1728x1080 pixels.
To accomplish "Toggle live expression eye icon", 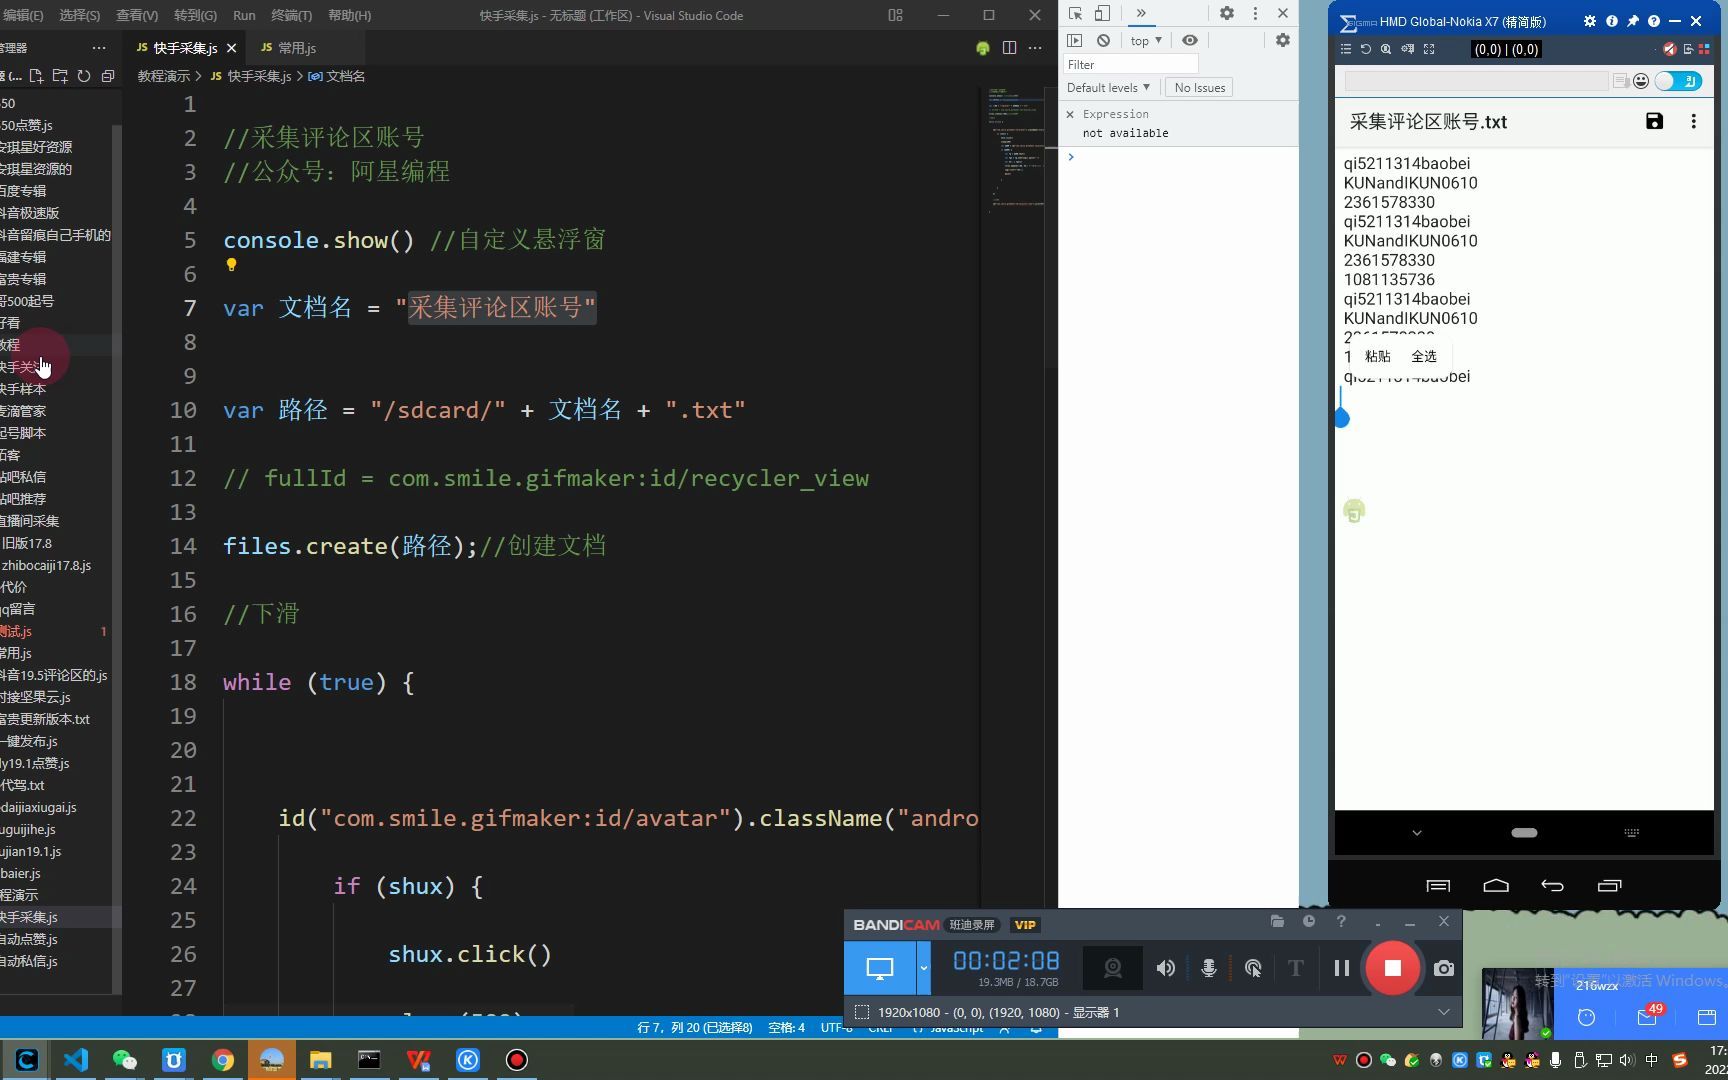I will pos(1189,40).
